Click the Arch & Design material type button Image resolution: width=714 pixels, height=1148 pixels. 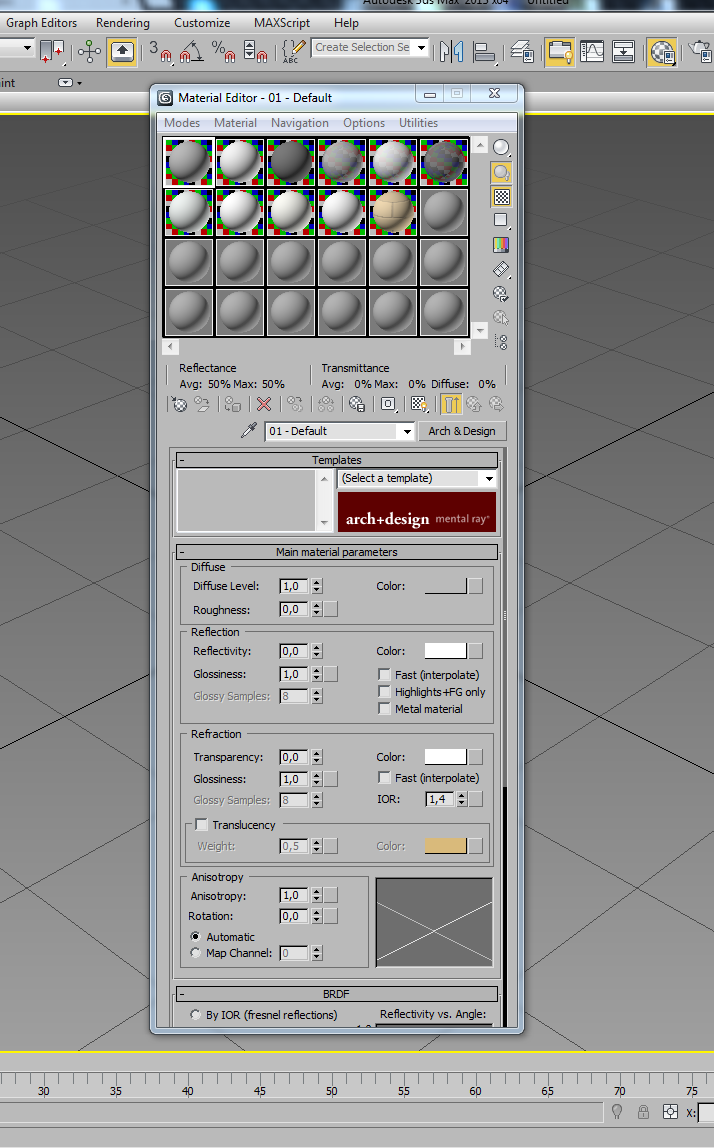coord(461,431)
